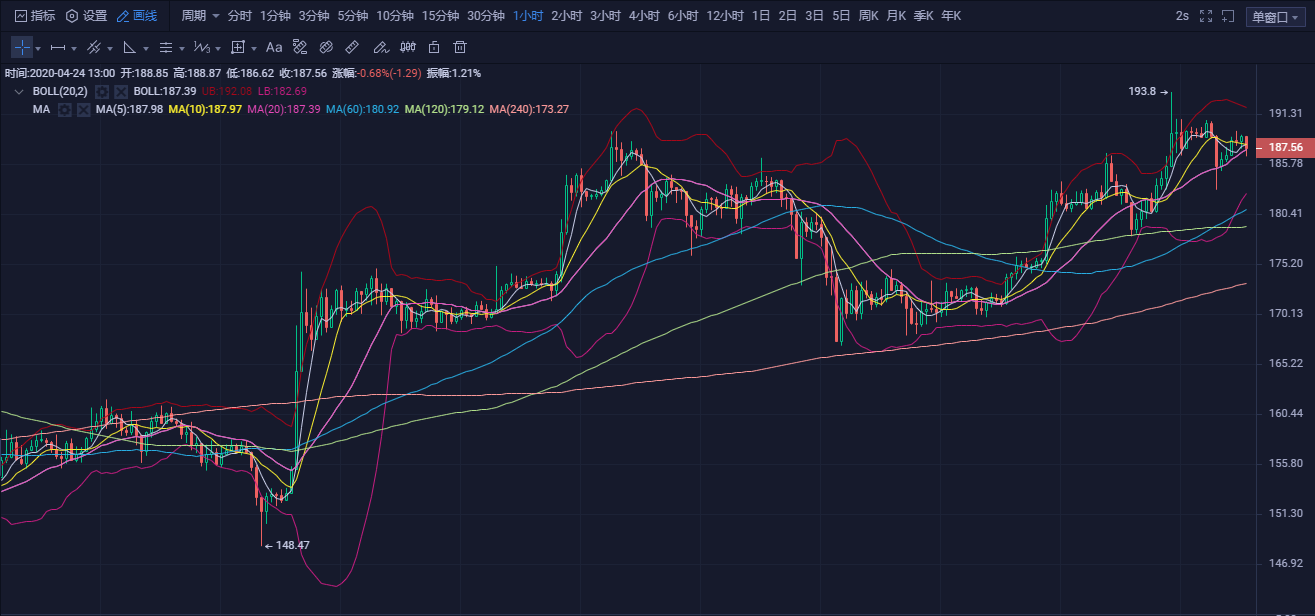Select the 2小时 interval

coord(567,16)
